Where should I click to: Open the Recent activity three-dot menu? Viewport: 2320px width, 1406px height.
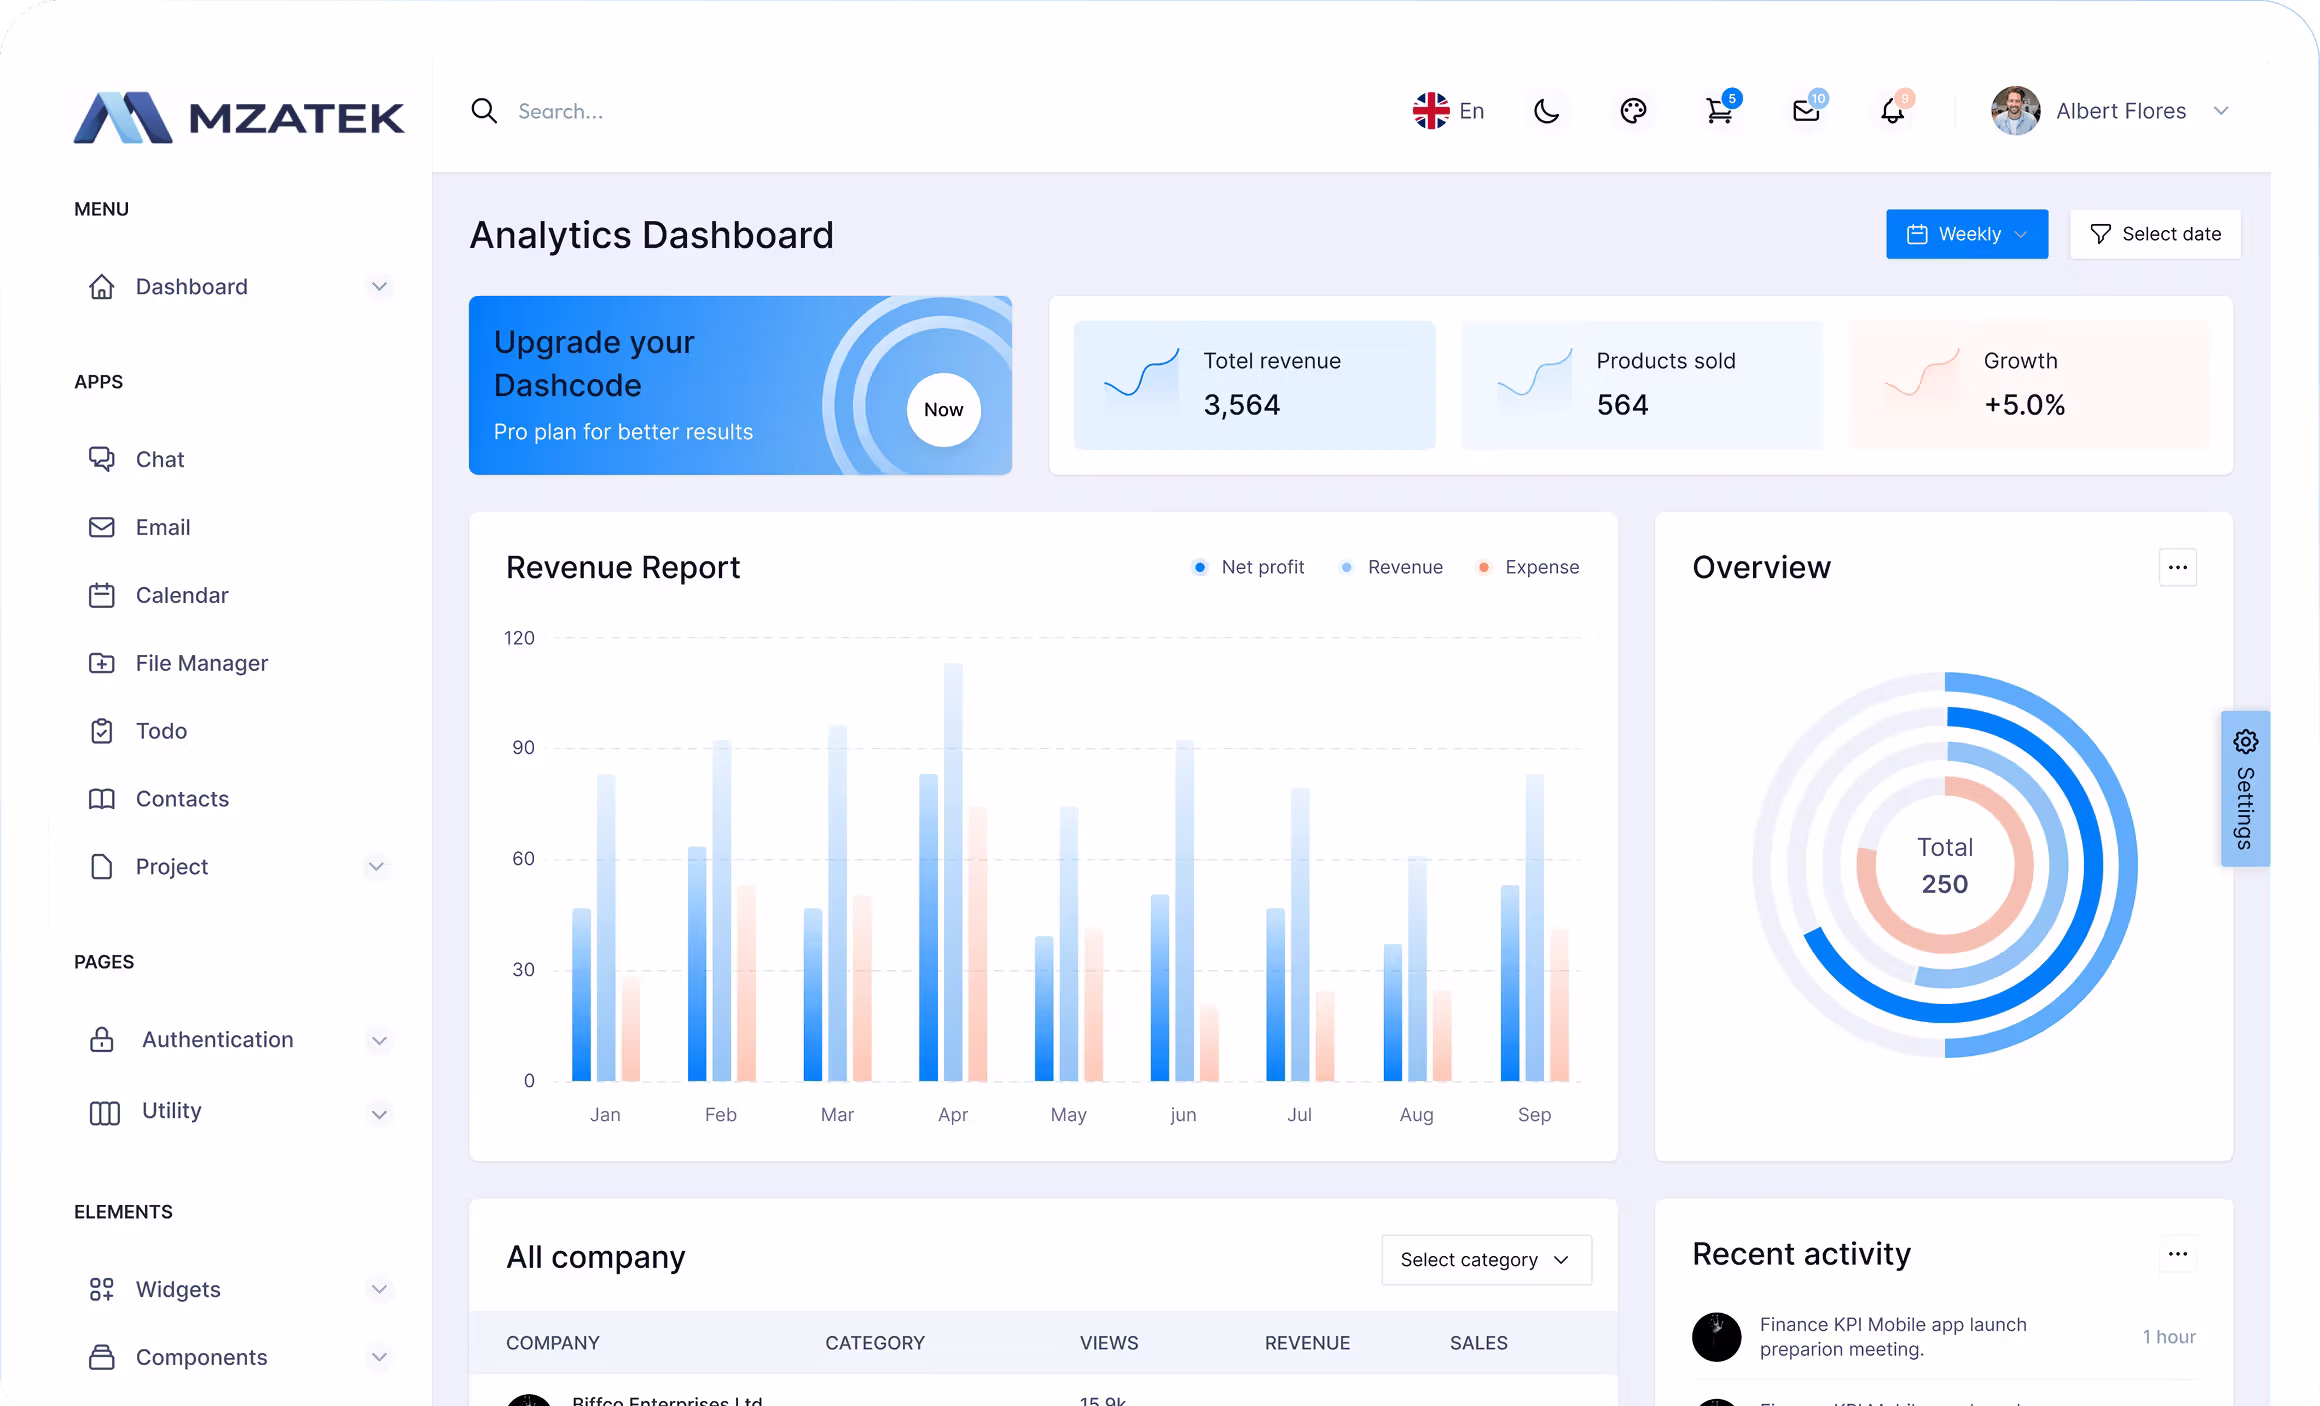click(x=2177, y=1254)
